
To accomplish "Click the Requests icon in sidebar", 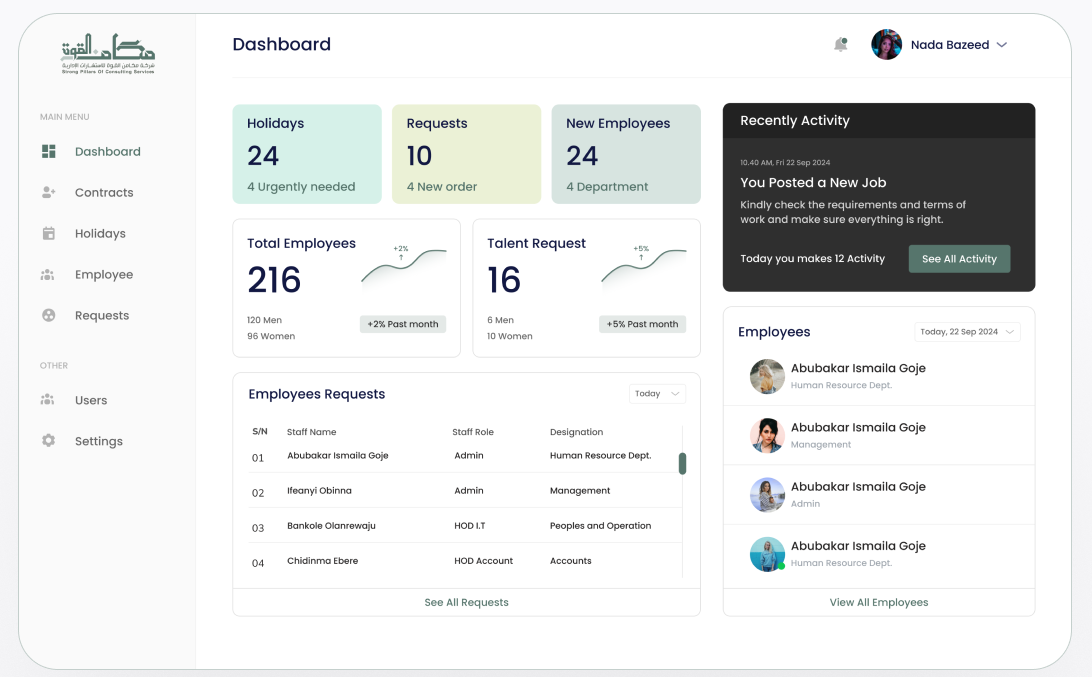I will click(x=48, y=316).
